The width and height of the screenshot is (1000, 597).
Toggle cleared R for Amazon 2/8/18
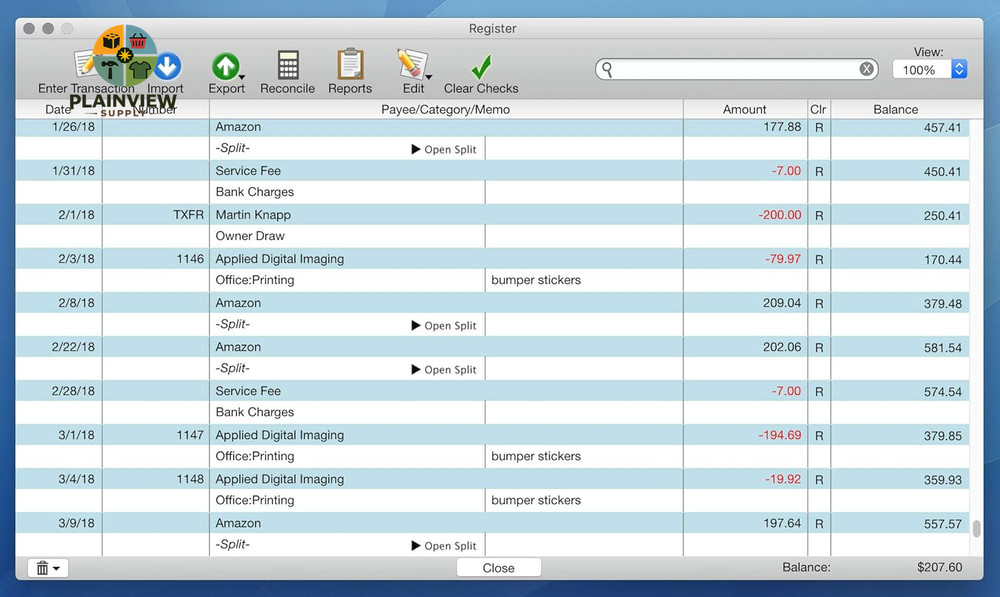click(819, 303)
